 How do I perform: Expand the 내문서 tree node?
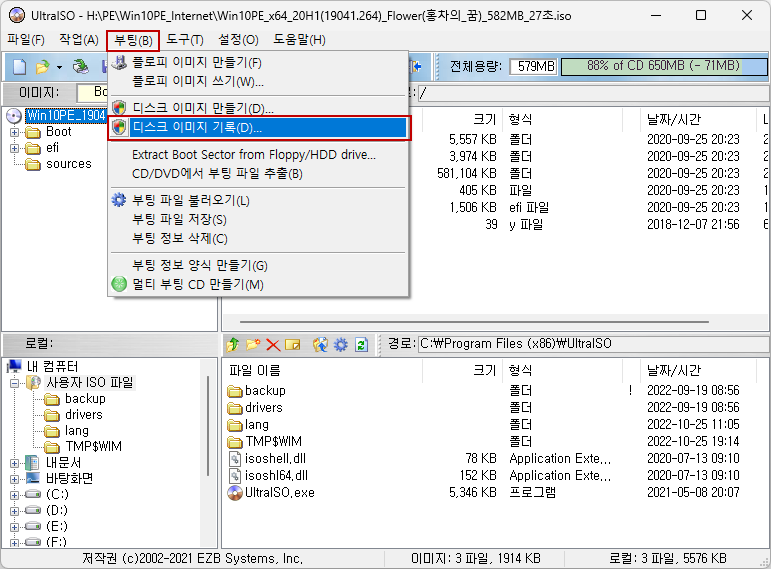[x=14, y=463]
